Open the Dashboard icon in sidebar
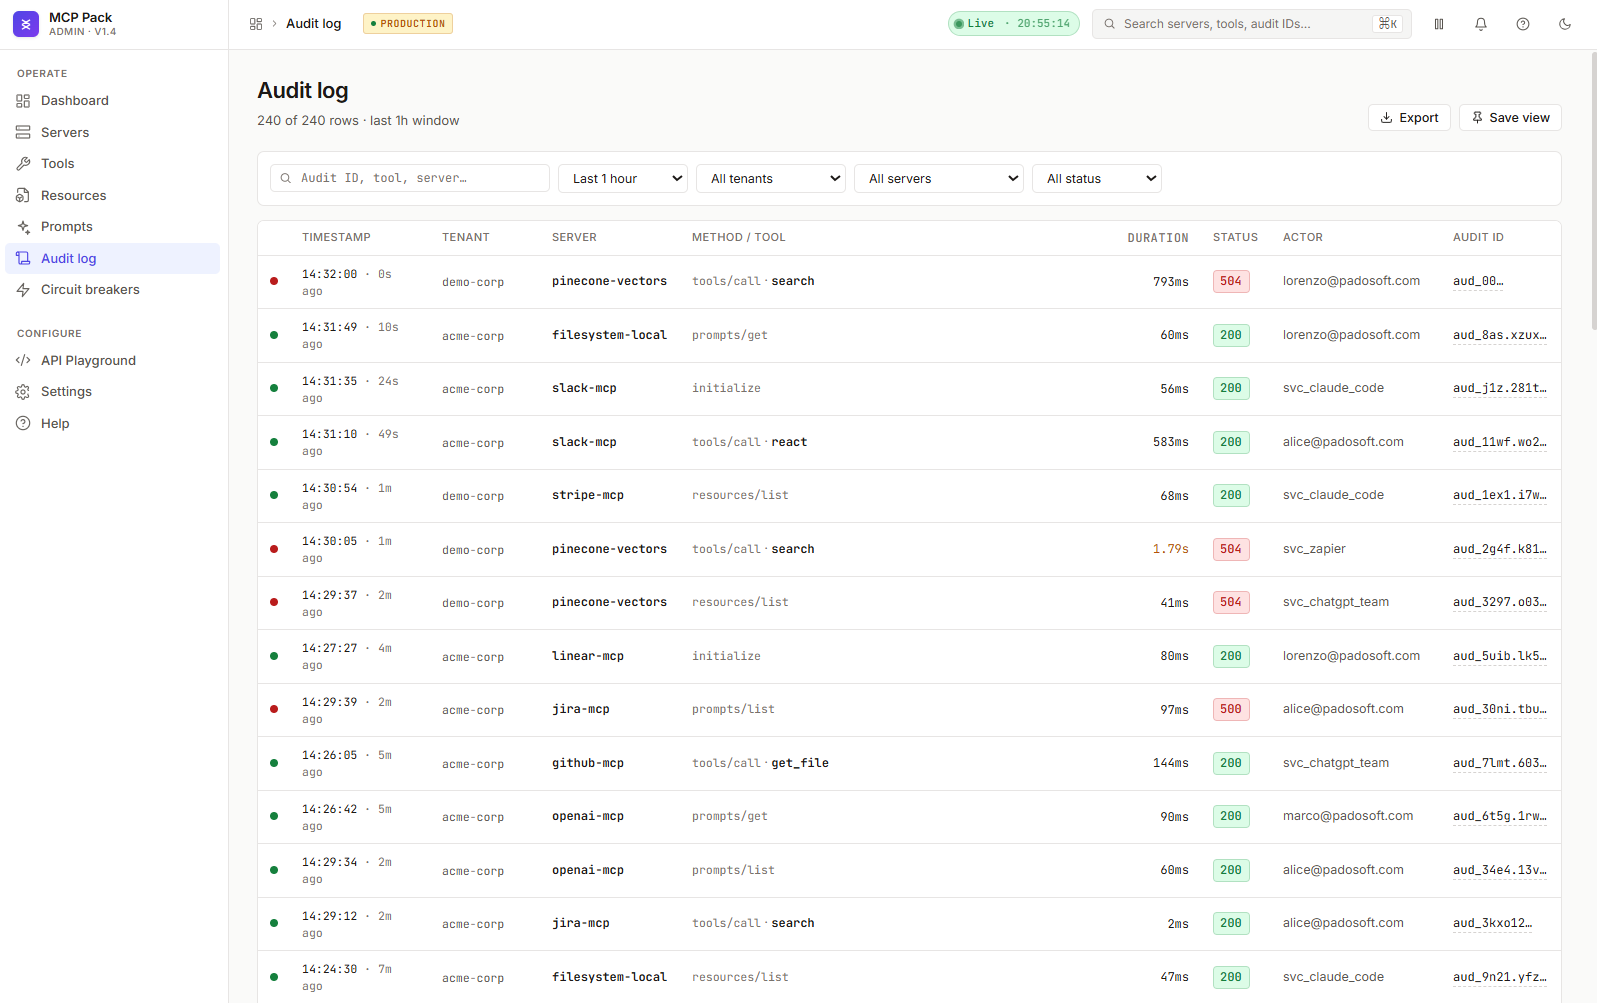1597x1003 pixels. 23,101
